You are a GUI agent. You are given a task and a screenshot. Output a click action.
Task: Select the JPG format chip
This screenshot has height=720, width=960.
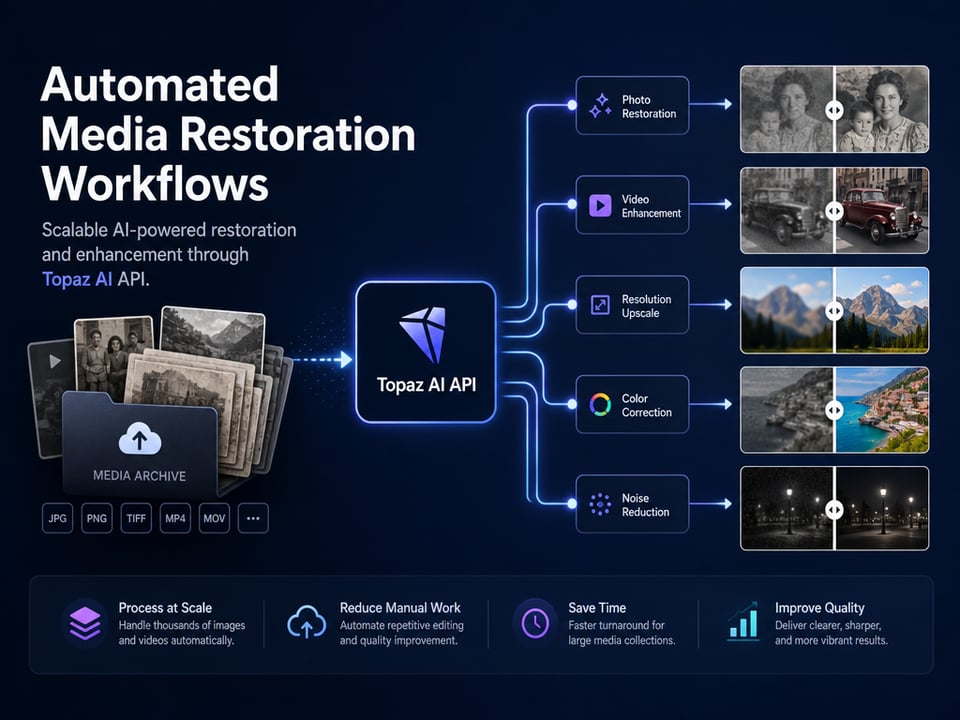58,519
